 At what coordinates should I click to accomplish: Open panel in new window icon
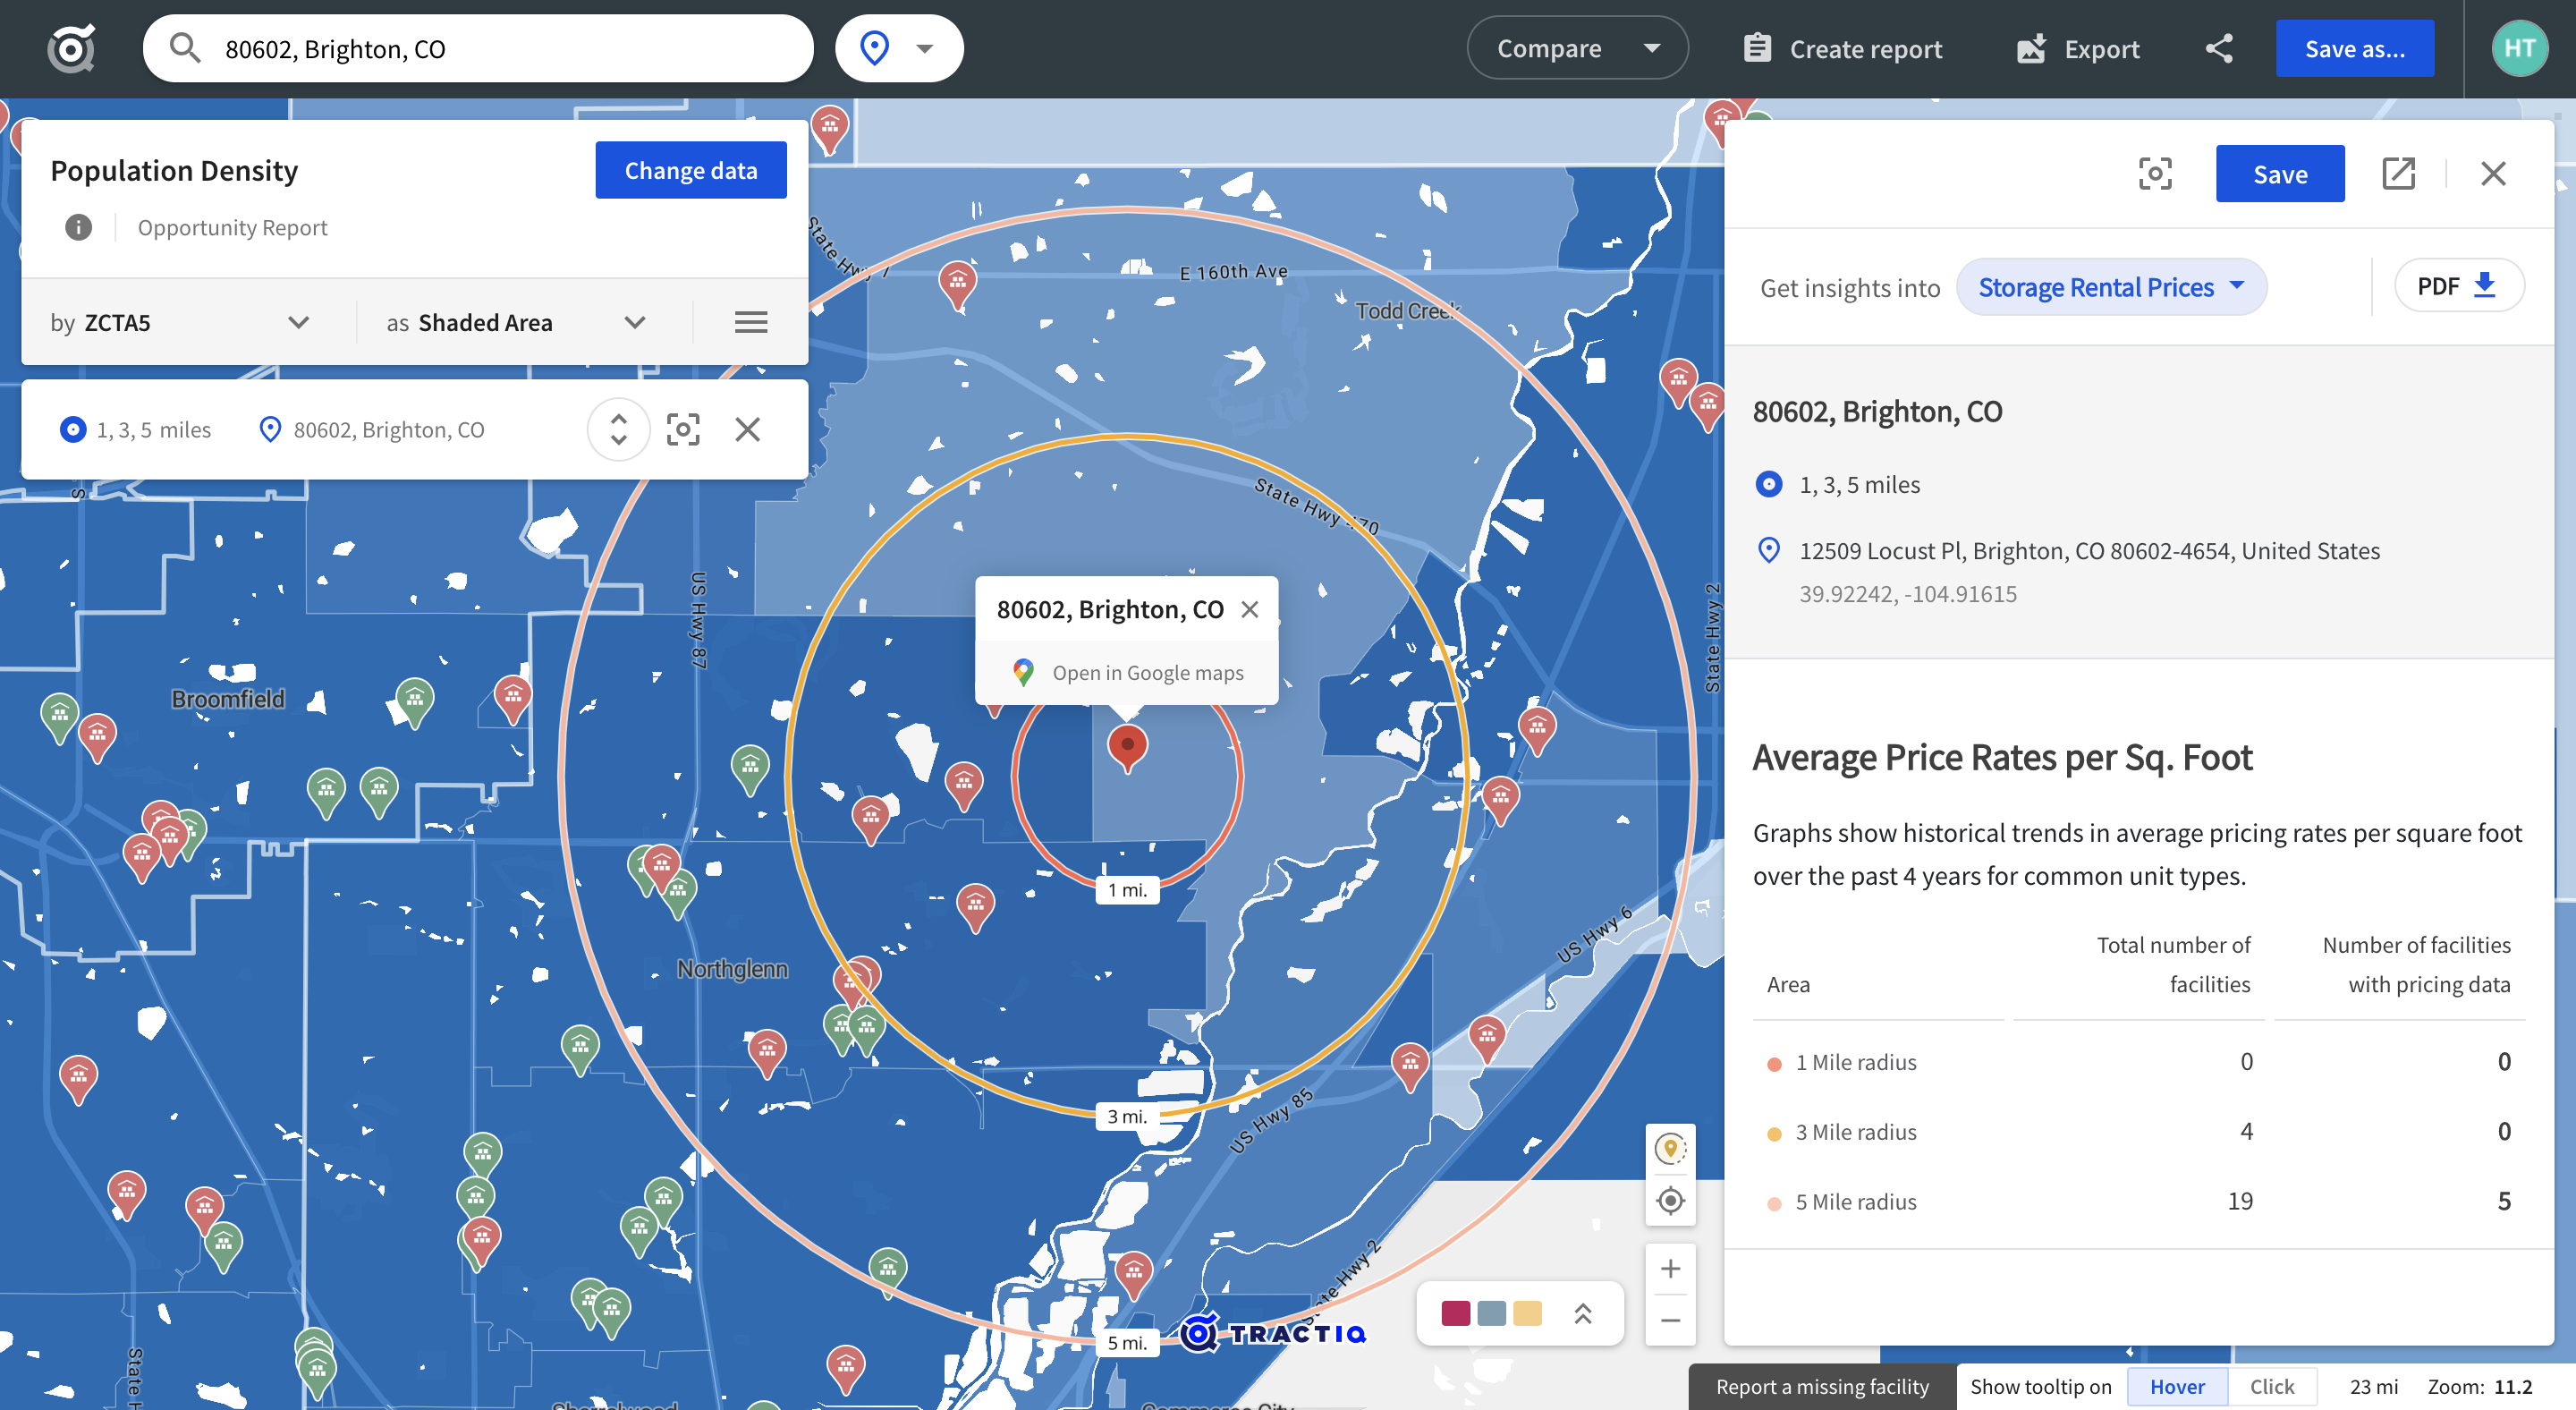(2398, 174)
